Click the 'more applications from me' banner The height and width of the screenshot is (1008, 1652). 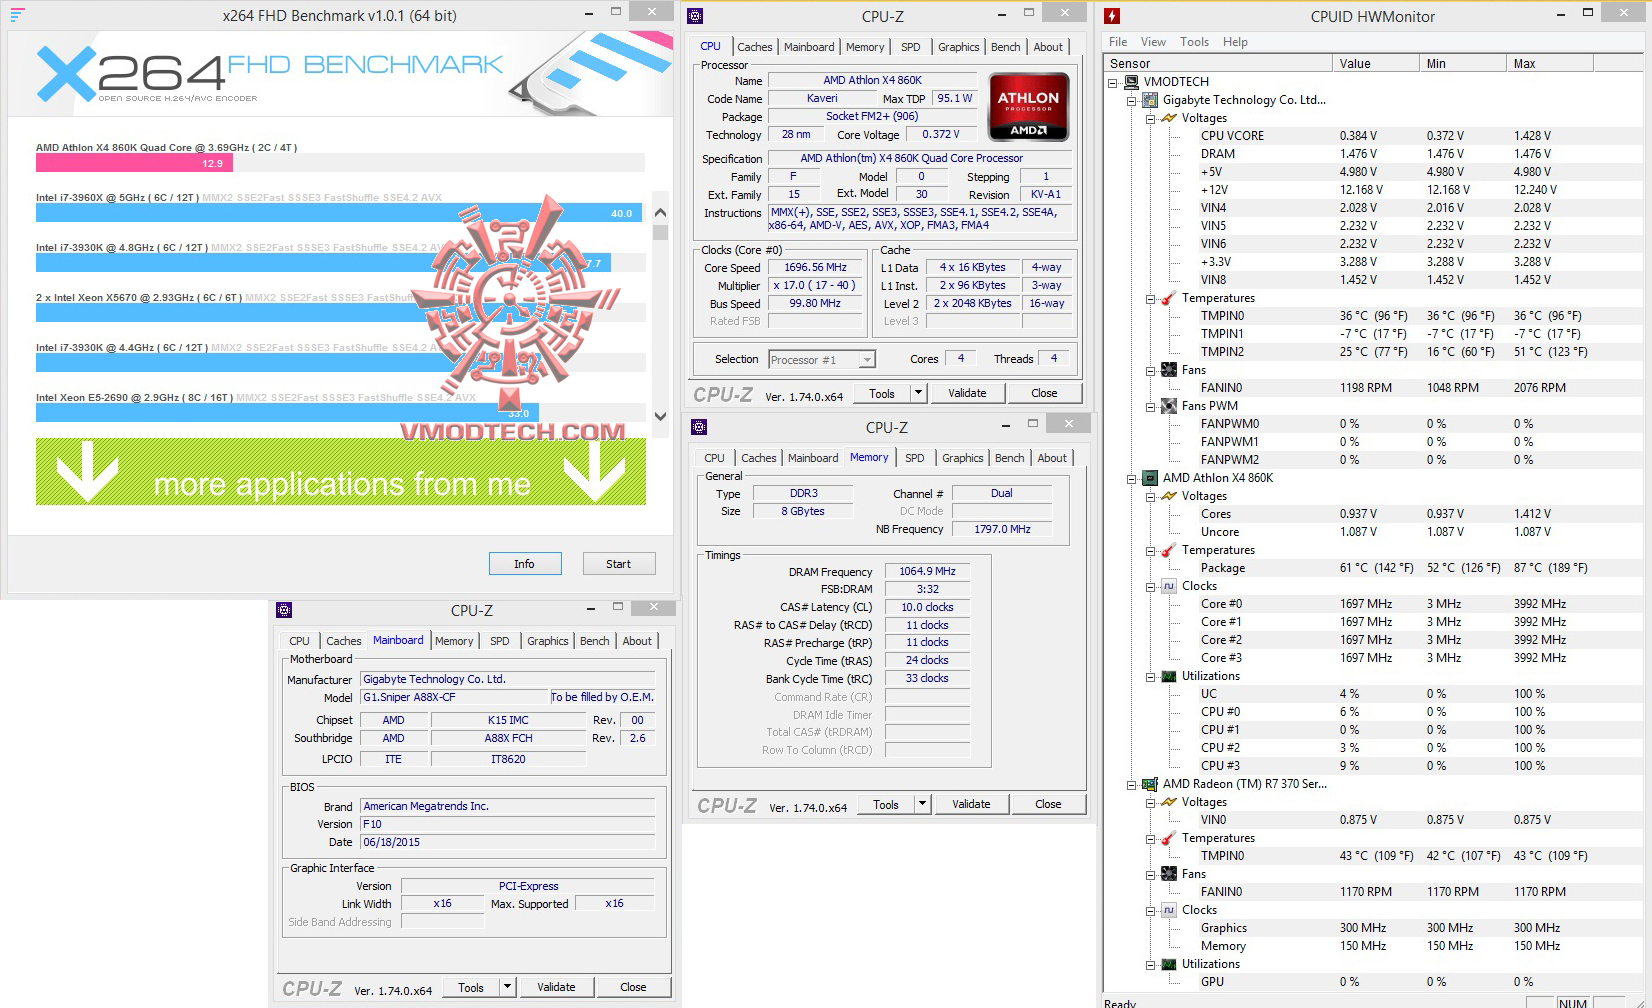tap(341, 472)
